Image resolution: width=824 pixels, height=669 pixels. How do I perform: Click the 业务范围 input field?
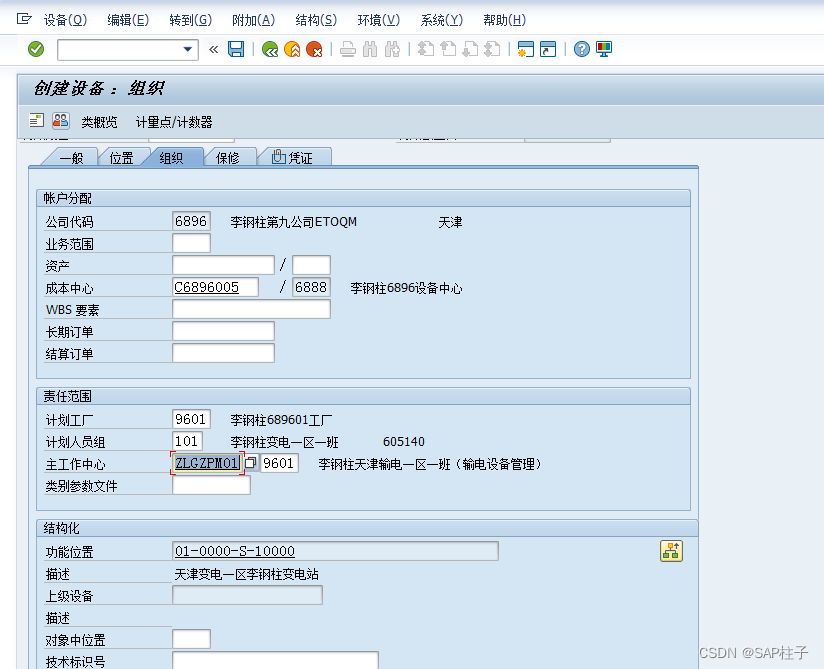191,243
